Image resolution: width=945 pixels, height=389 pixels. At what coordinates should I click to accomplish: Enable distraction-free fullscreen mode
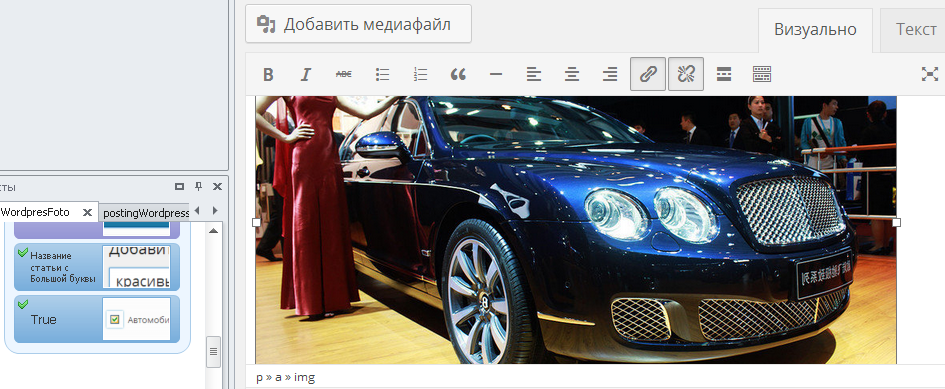pos(930,74)
